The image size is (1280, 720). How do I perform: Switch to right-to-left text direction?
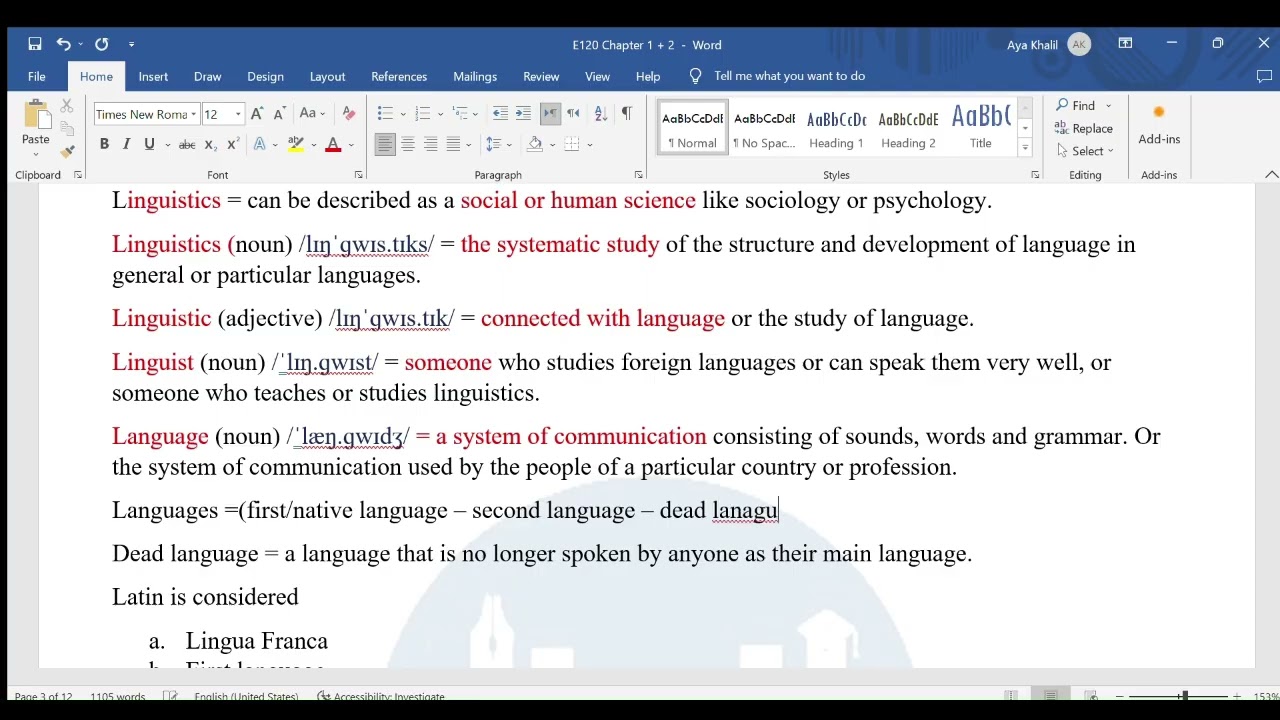[573, 114]
